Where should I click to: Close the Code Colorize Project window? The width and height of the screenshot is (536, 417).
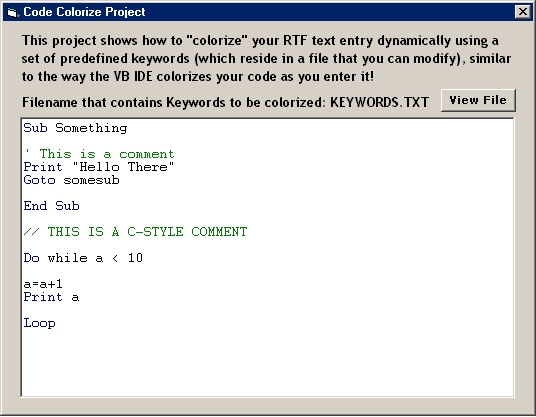point(522,12)
